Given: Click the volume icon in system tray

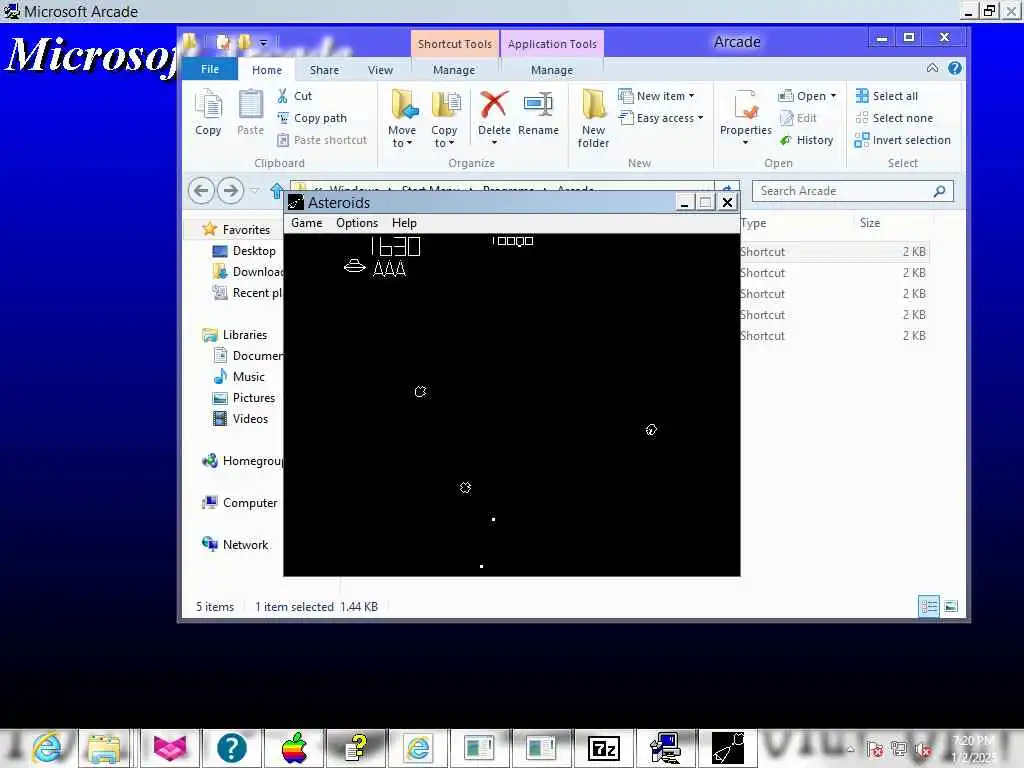Looking at the screenshot, I should click(x=923, y=750).
